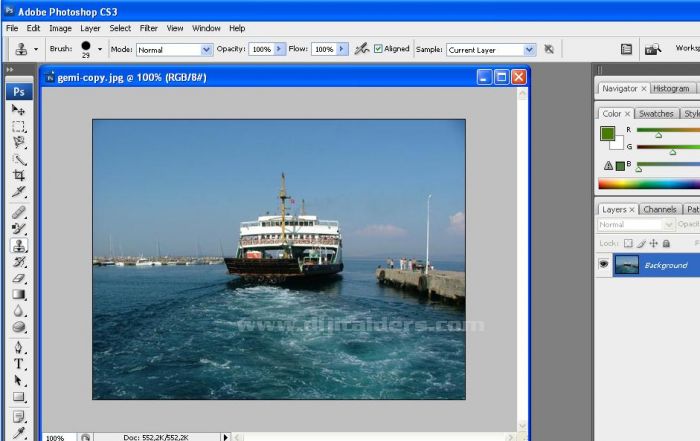Select the Path Selection tool

(x=18, y=380)
